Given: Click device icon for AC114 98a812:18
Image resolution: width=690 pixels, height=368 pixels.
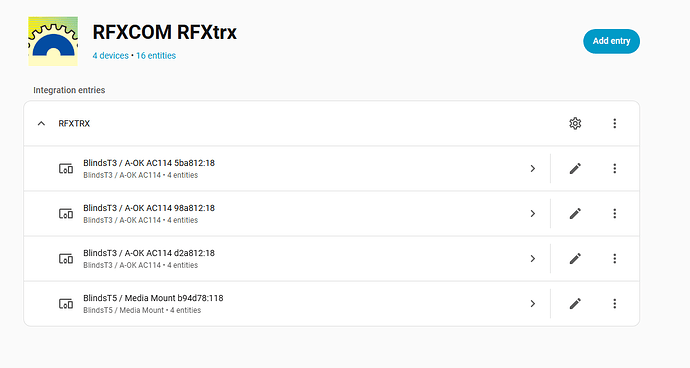Looking at the screenshot, I should pos(66,214).
